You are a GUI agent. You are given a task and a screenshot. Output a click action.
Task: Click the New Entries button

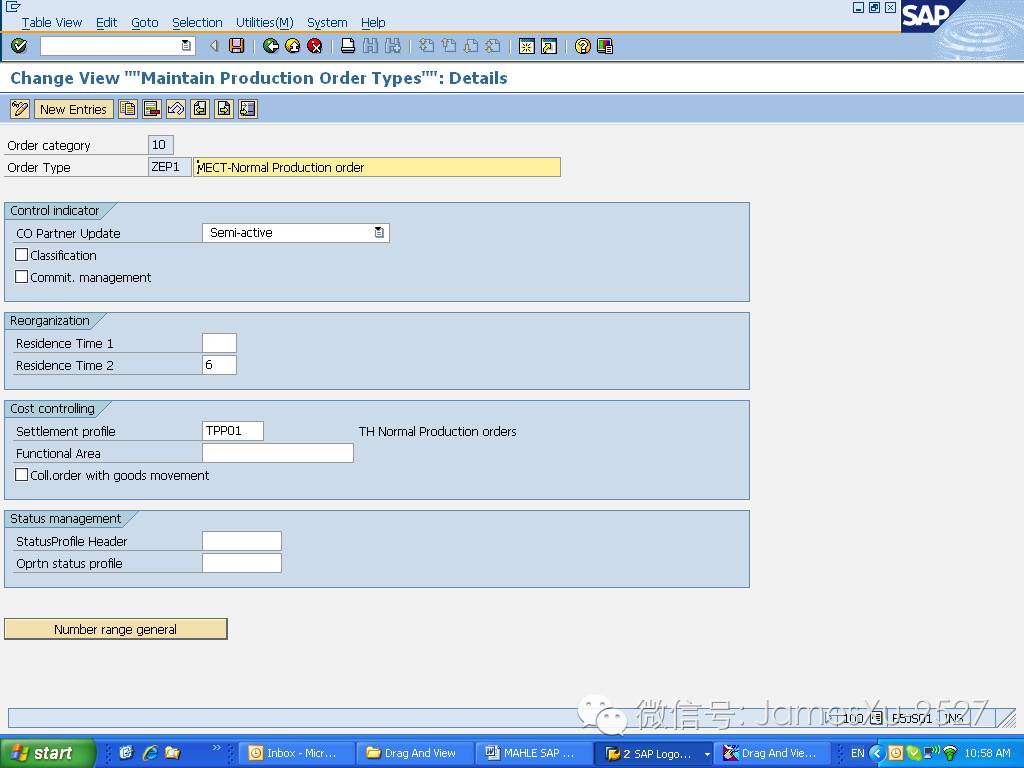pyautogui.click(x=73, y=109)
